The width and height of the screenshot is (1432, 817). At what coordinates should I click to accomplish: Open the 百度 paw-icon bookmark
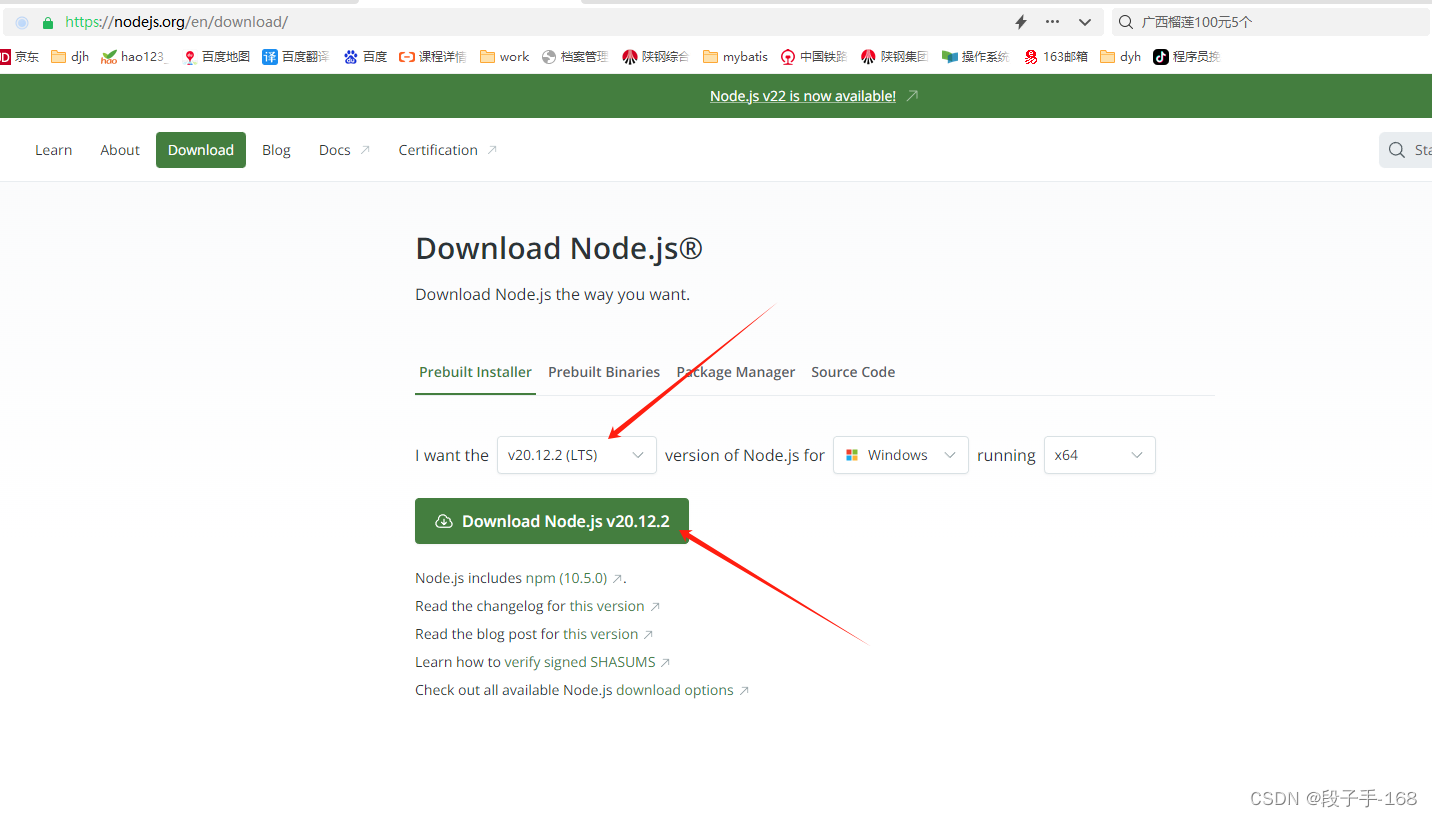(365, 57)
